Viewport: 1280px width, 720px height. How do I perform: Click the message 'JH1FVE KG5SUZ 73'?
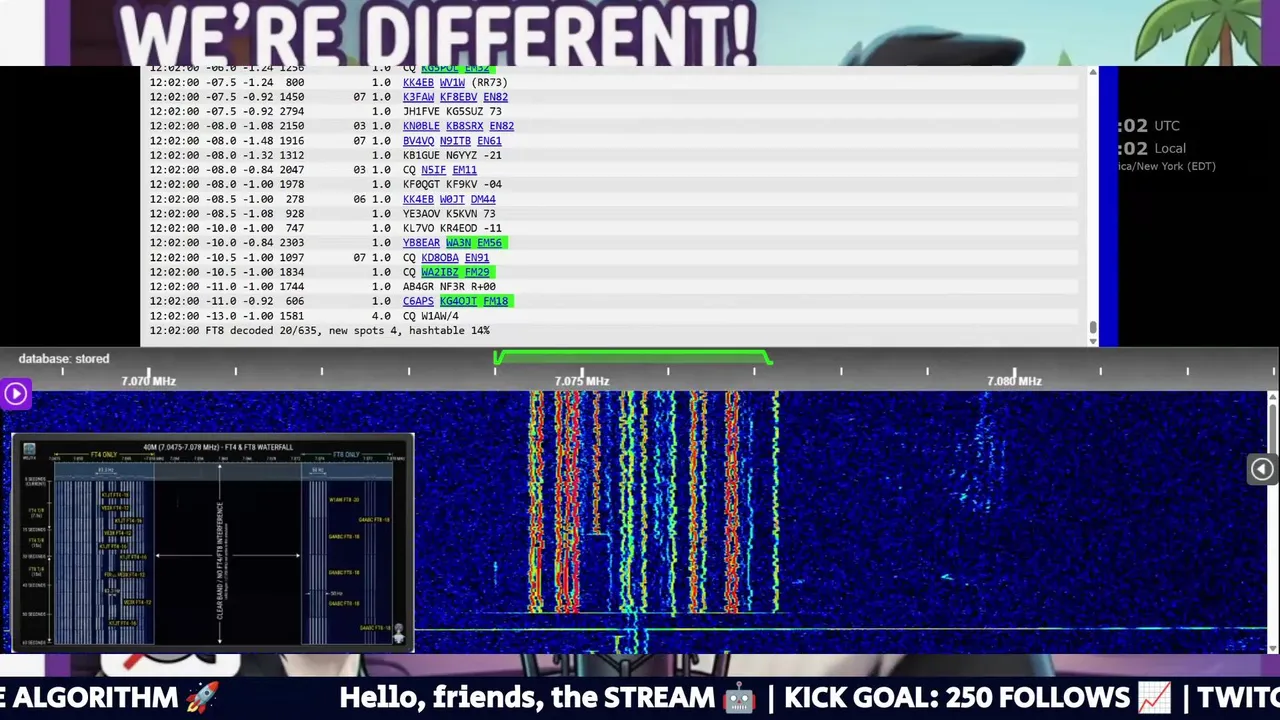pos(452,112)
